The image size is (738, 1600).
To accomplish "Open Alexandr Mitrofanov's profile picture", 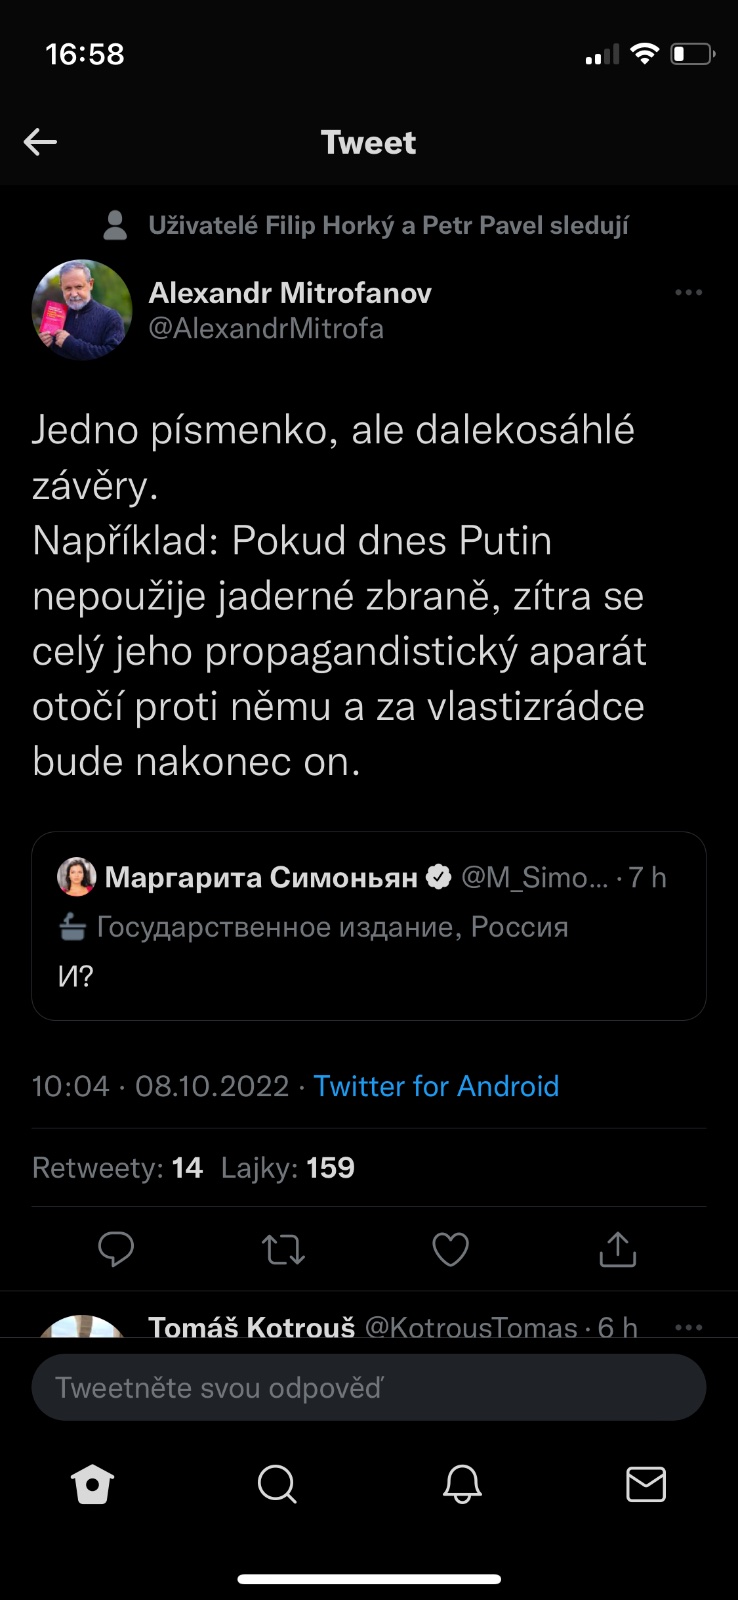I will [82, 310].
